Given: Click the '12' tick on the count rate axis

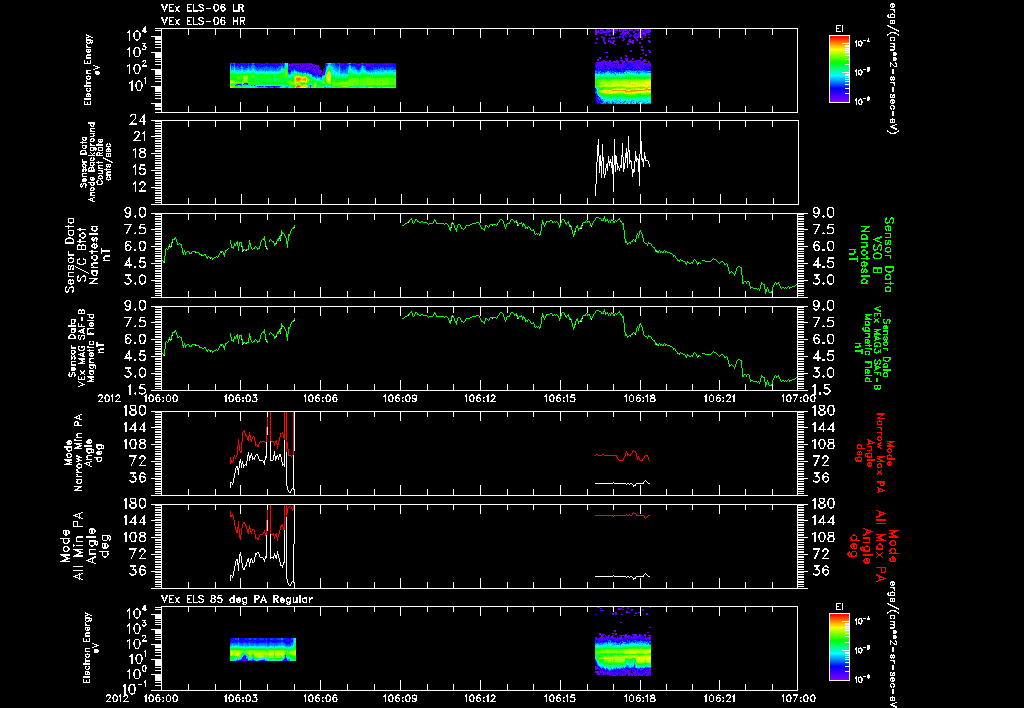Looking at the screenshot, I should tap(139, 187).
